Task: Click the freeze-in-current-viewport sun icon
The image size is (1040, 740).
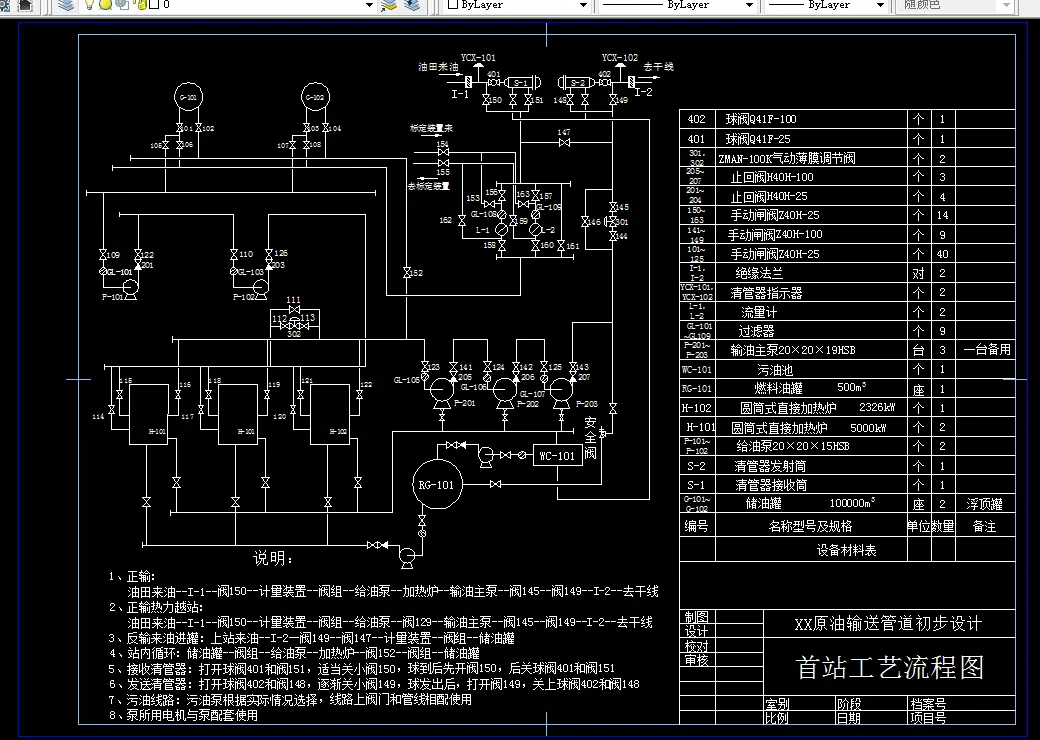Action: pyautogui.click(x=123, y=6)
